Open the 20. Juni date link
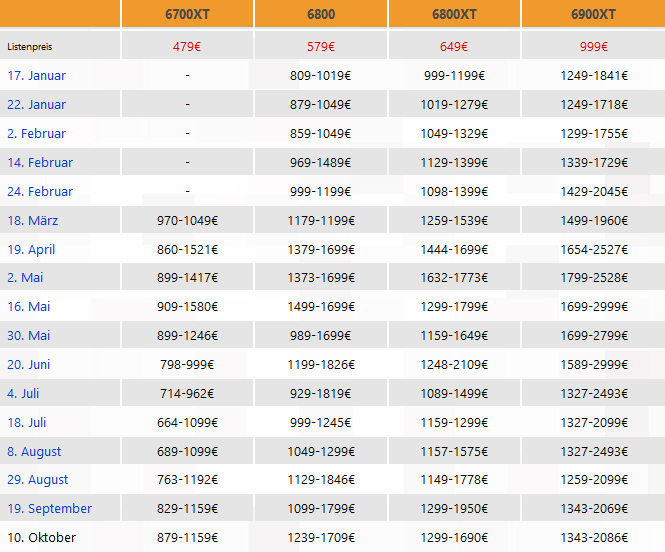Screen dimensions: 665x552 click(28, 364)
